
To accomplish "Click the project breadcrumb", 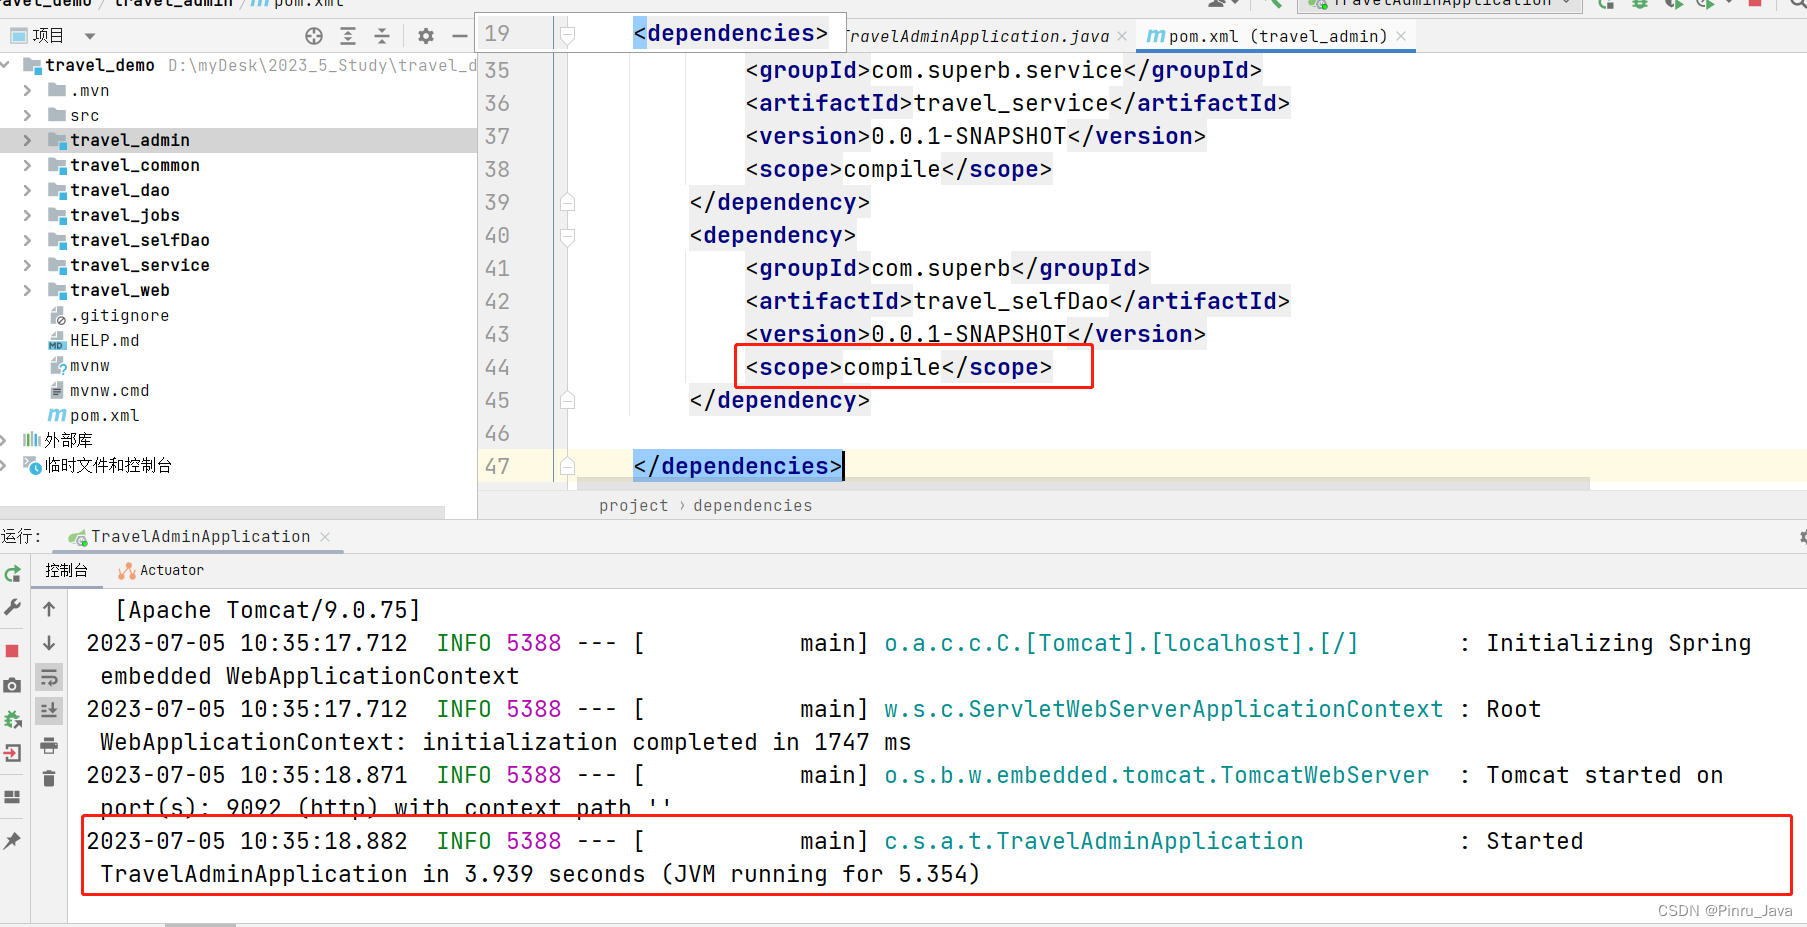I will coord(633,505).
